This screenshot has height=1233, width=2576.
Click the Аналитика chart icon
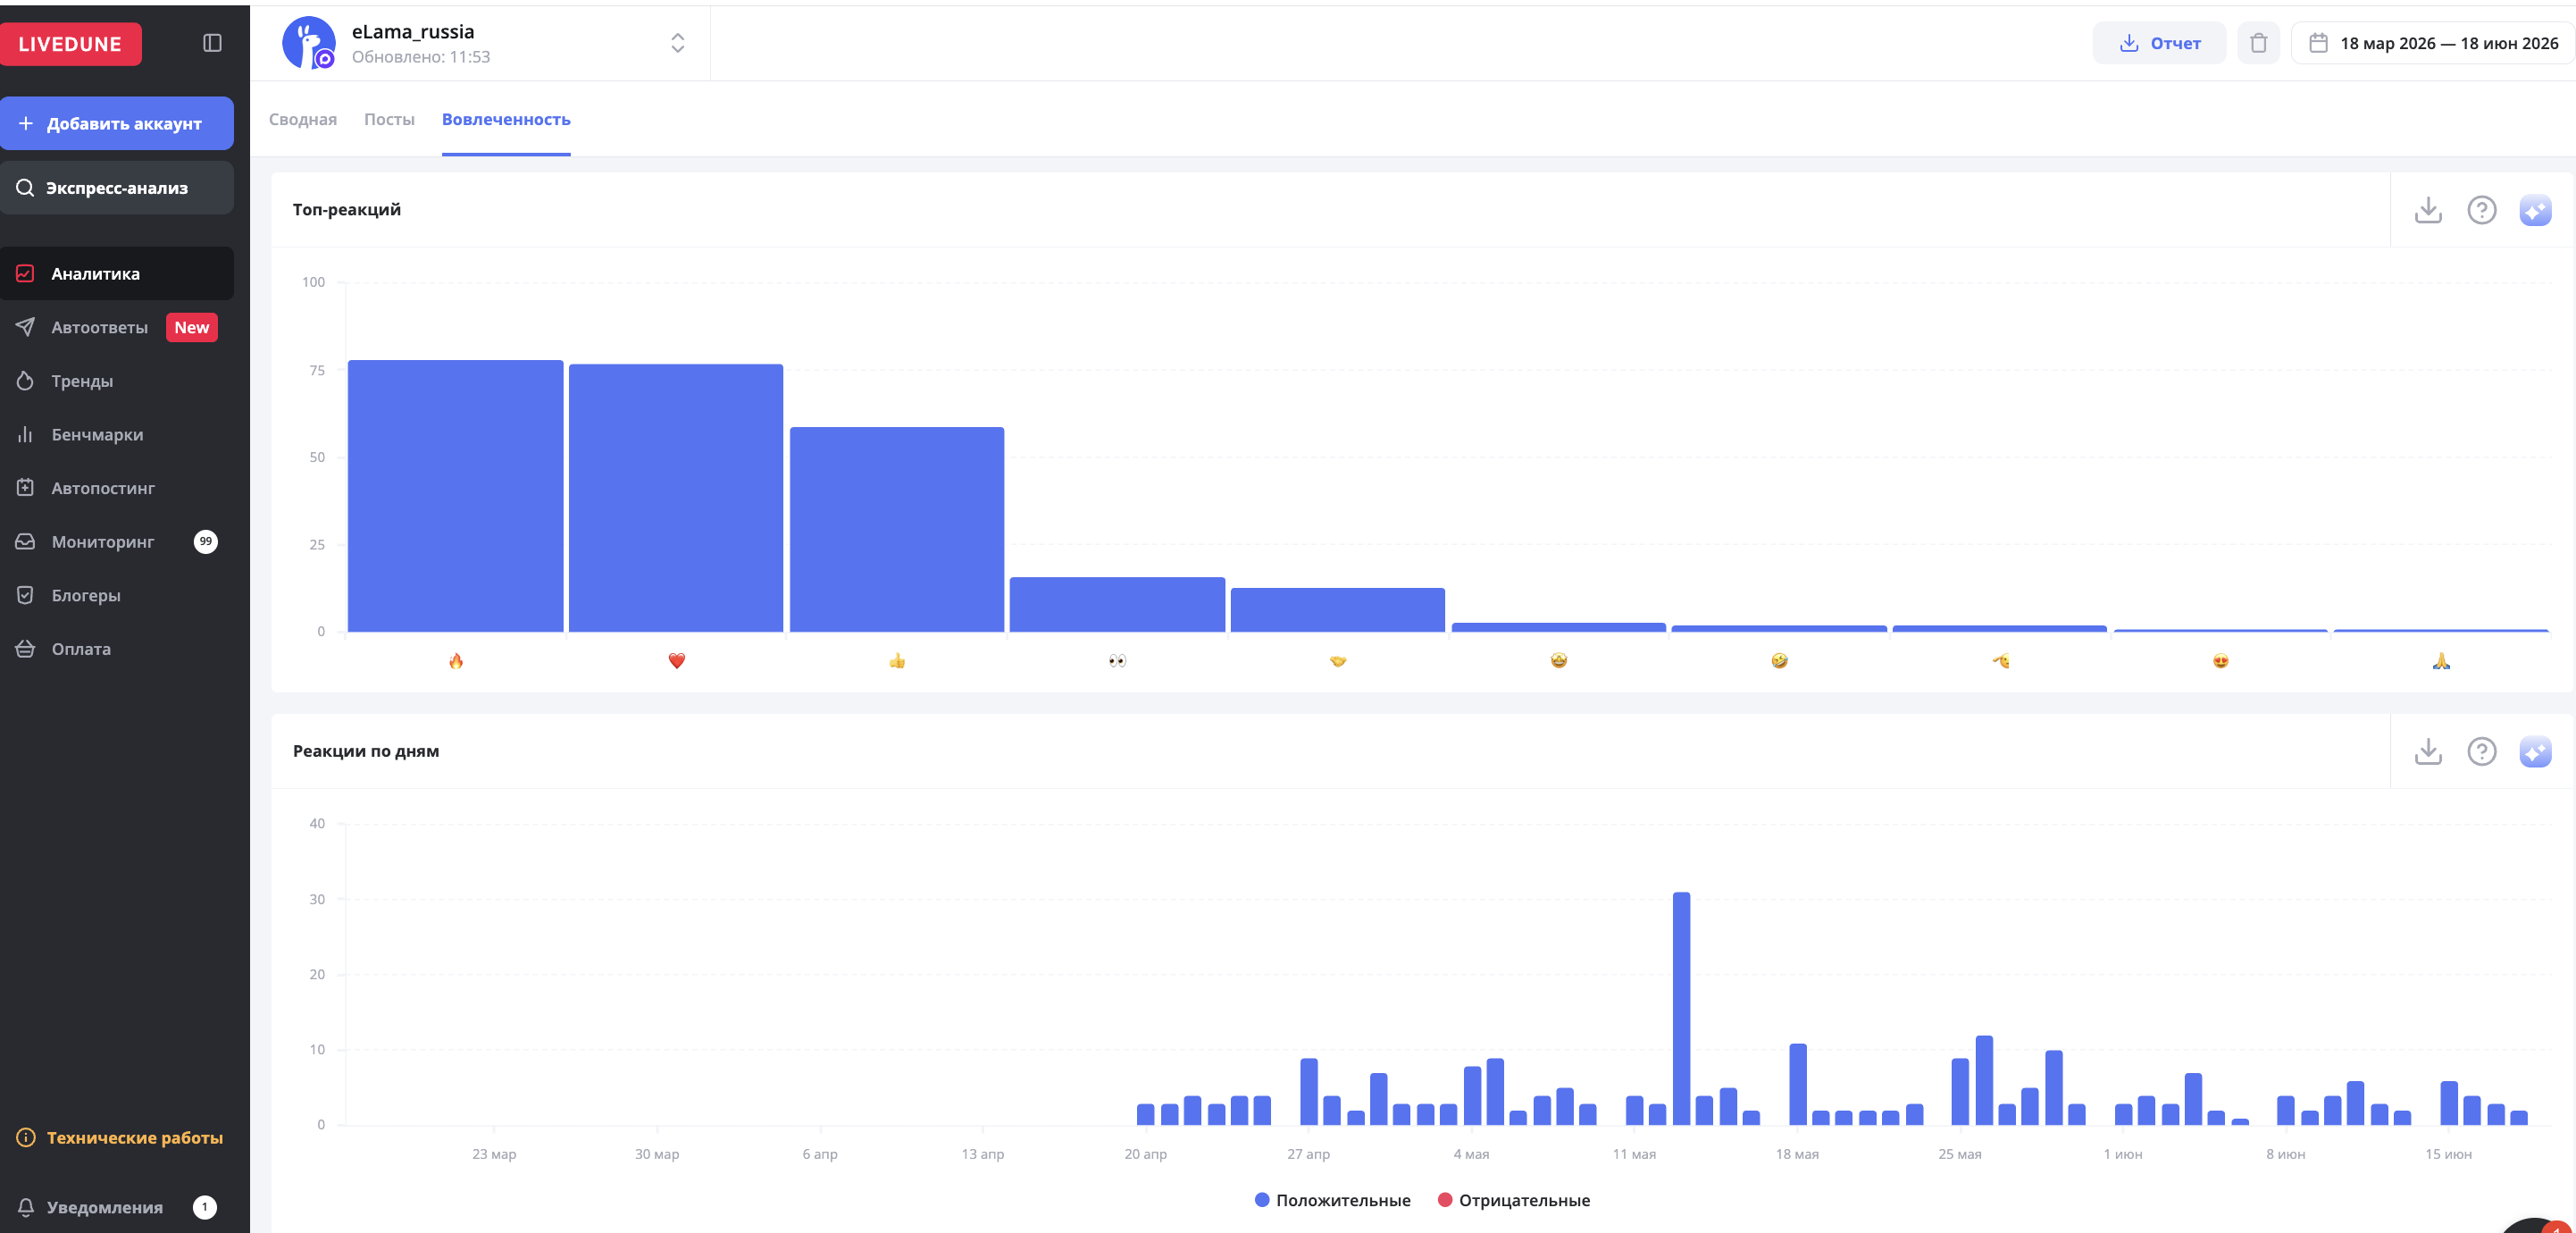[25, 273]
